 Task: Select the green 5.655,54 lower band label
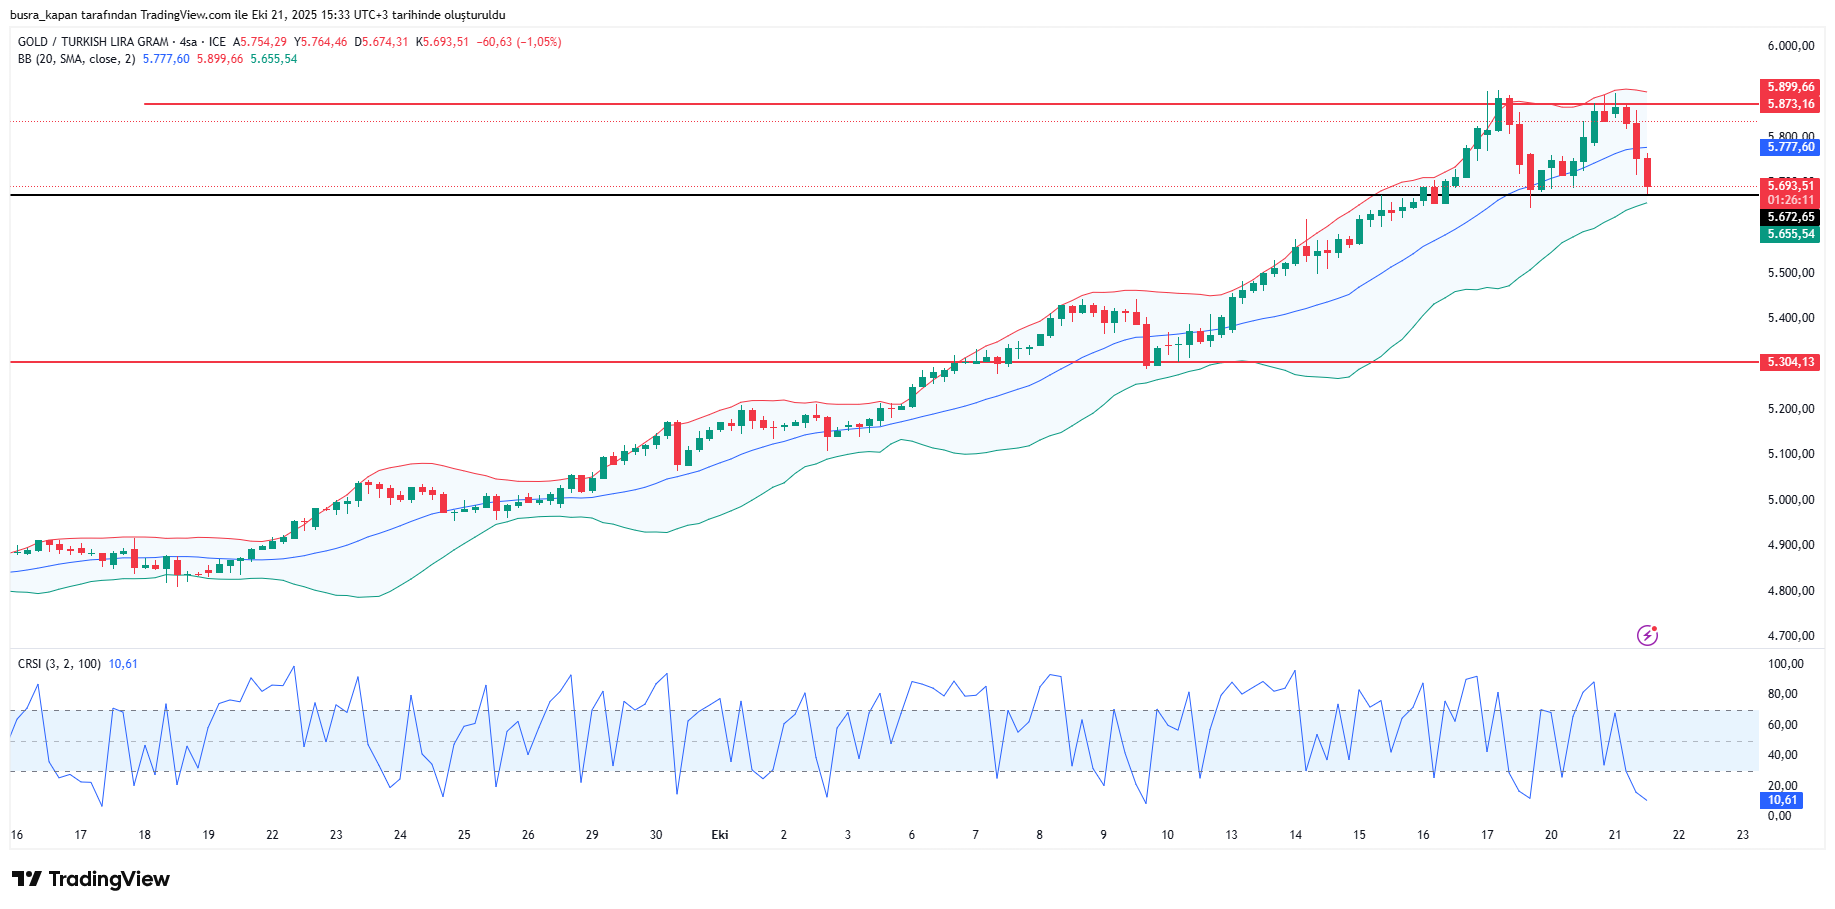pos(1789,234)
